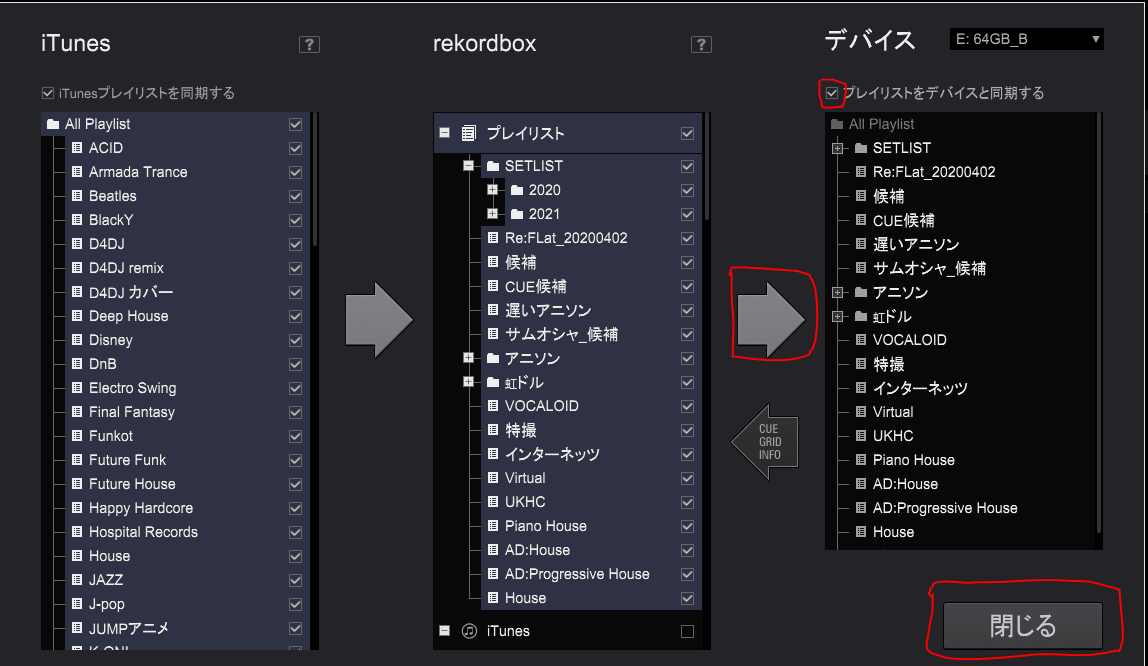
Task: Uncheck the Deep House playlist checkbox
Action: (x=295, y=316)
